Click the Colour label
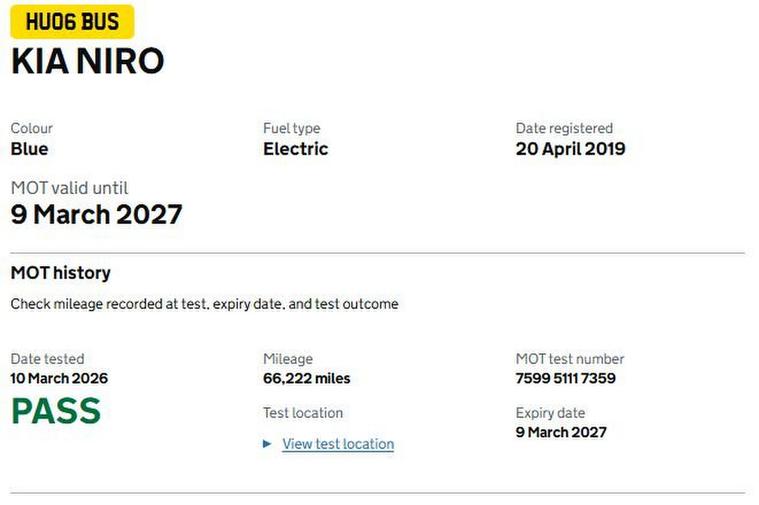 point(32,128)
